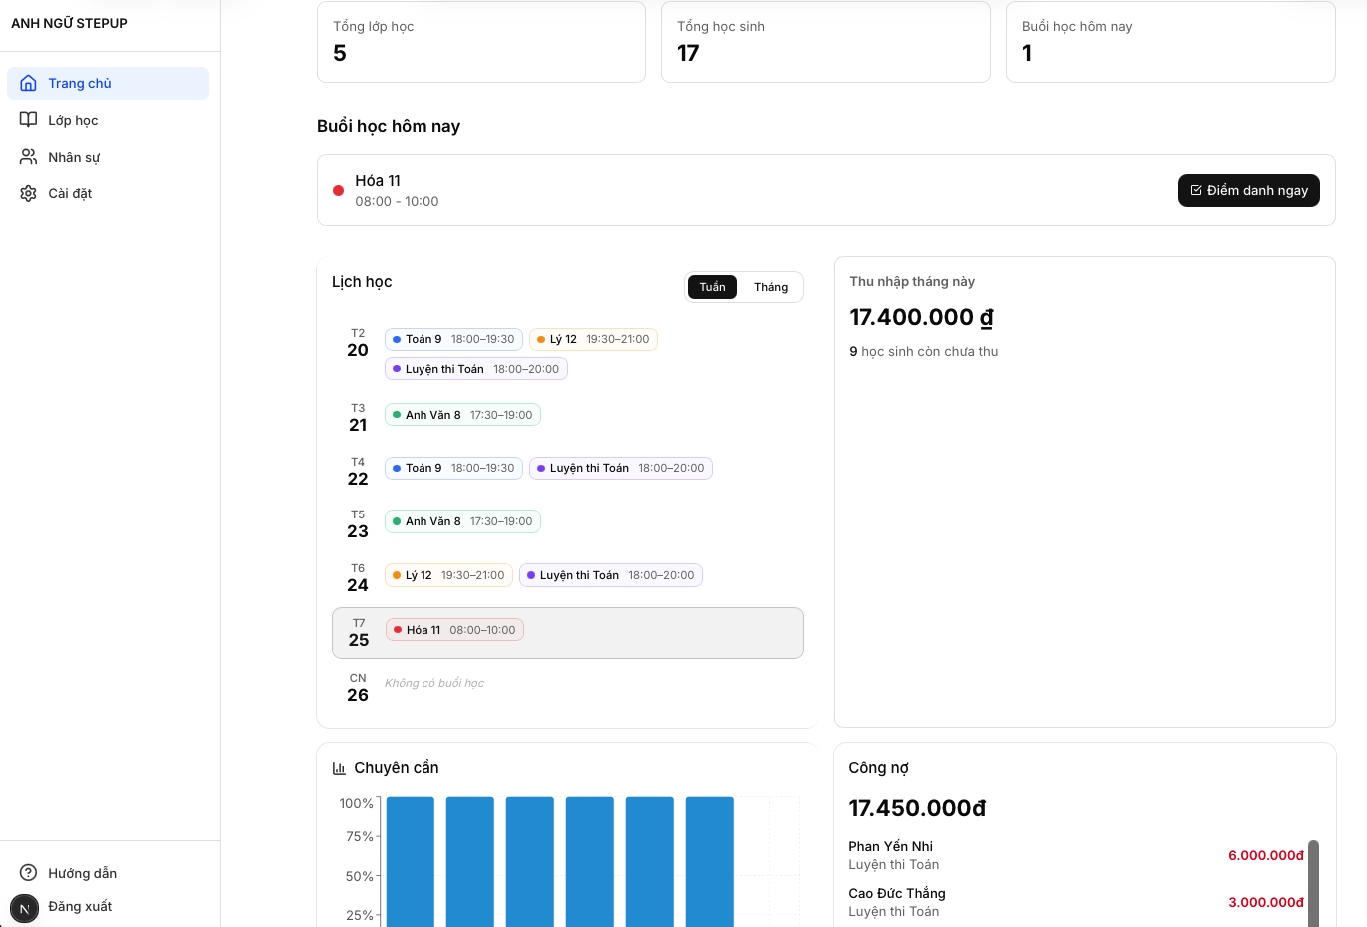Click the ANH NGỮ STEPUP title
The height and width of the screenshot is (927, 1367).
click(69, 23)
